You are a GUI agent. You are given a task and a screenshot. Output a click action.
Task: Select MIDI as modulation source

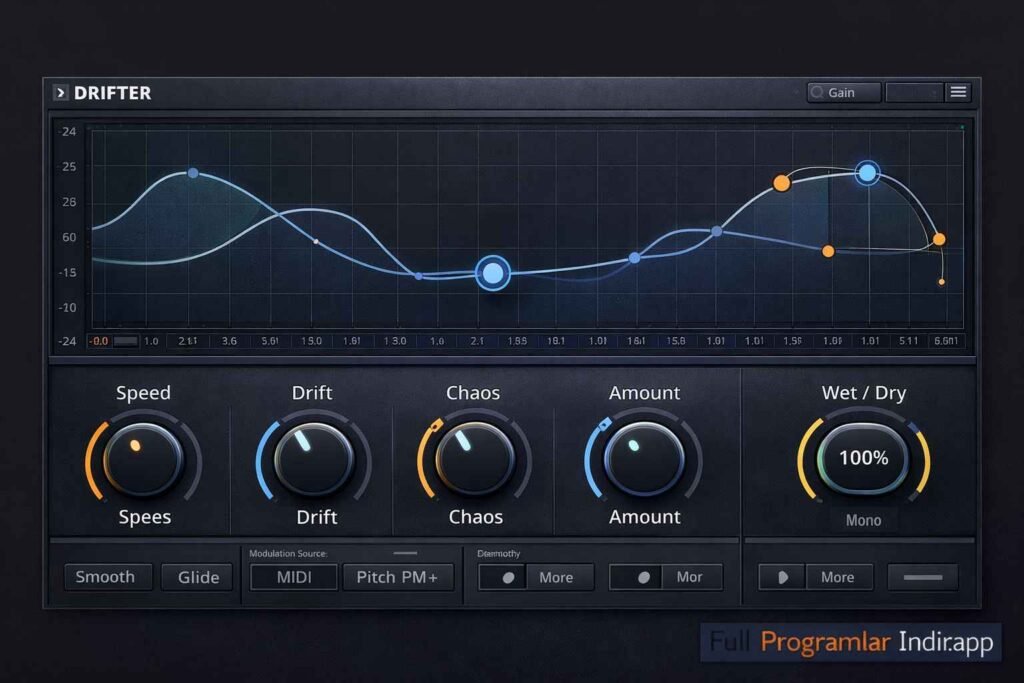pyautogui.click(x=294, y=577)
